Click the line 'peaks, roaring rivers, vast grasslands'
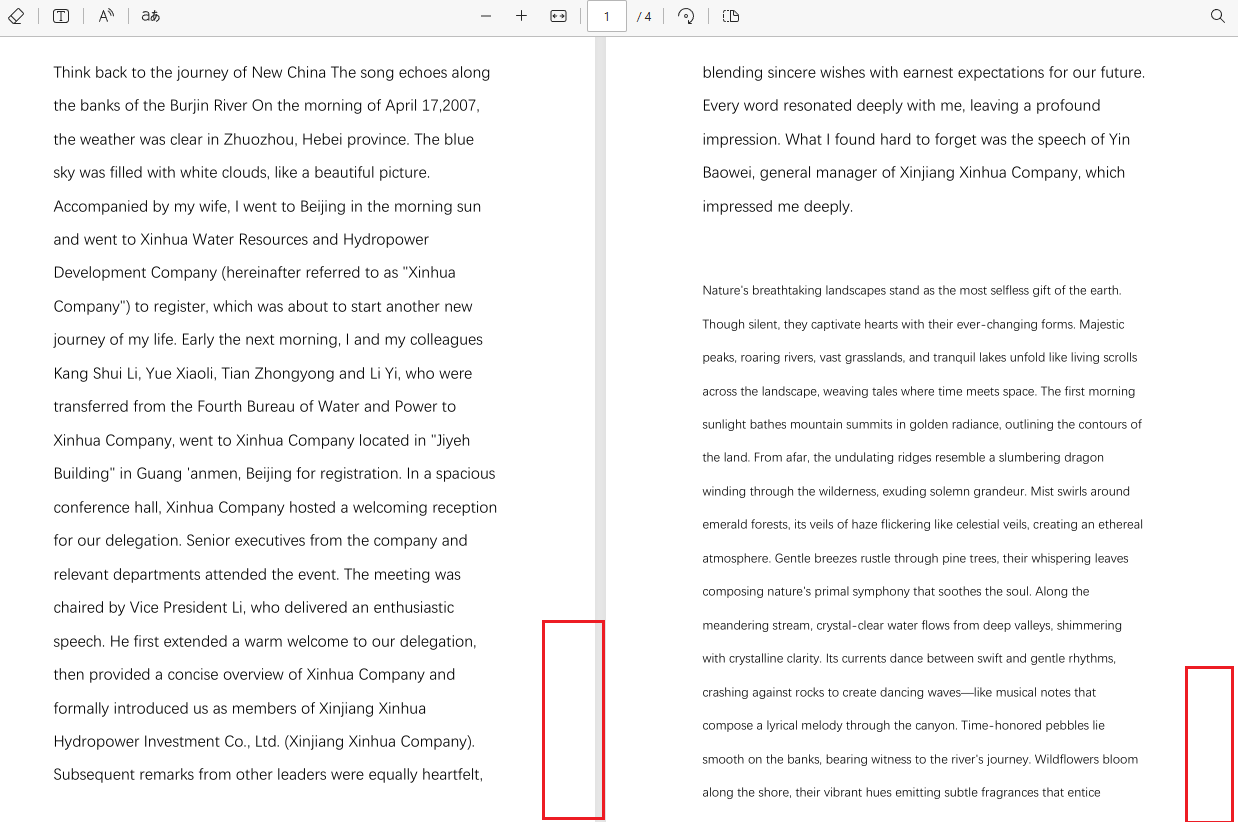 click(x=920, y=357)
